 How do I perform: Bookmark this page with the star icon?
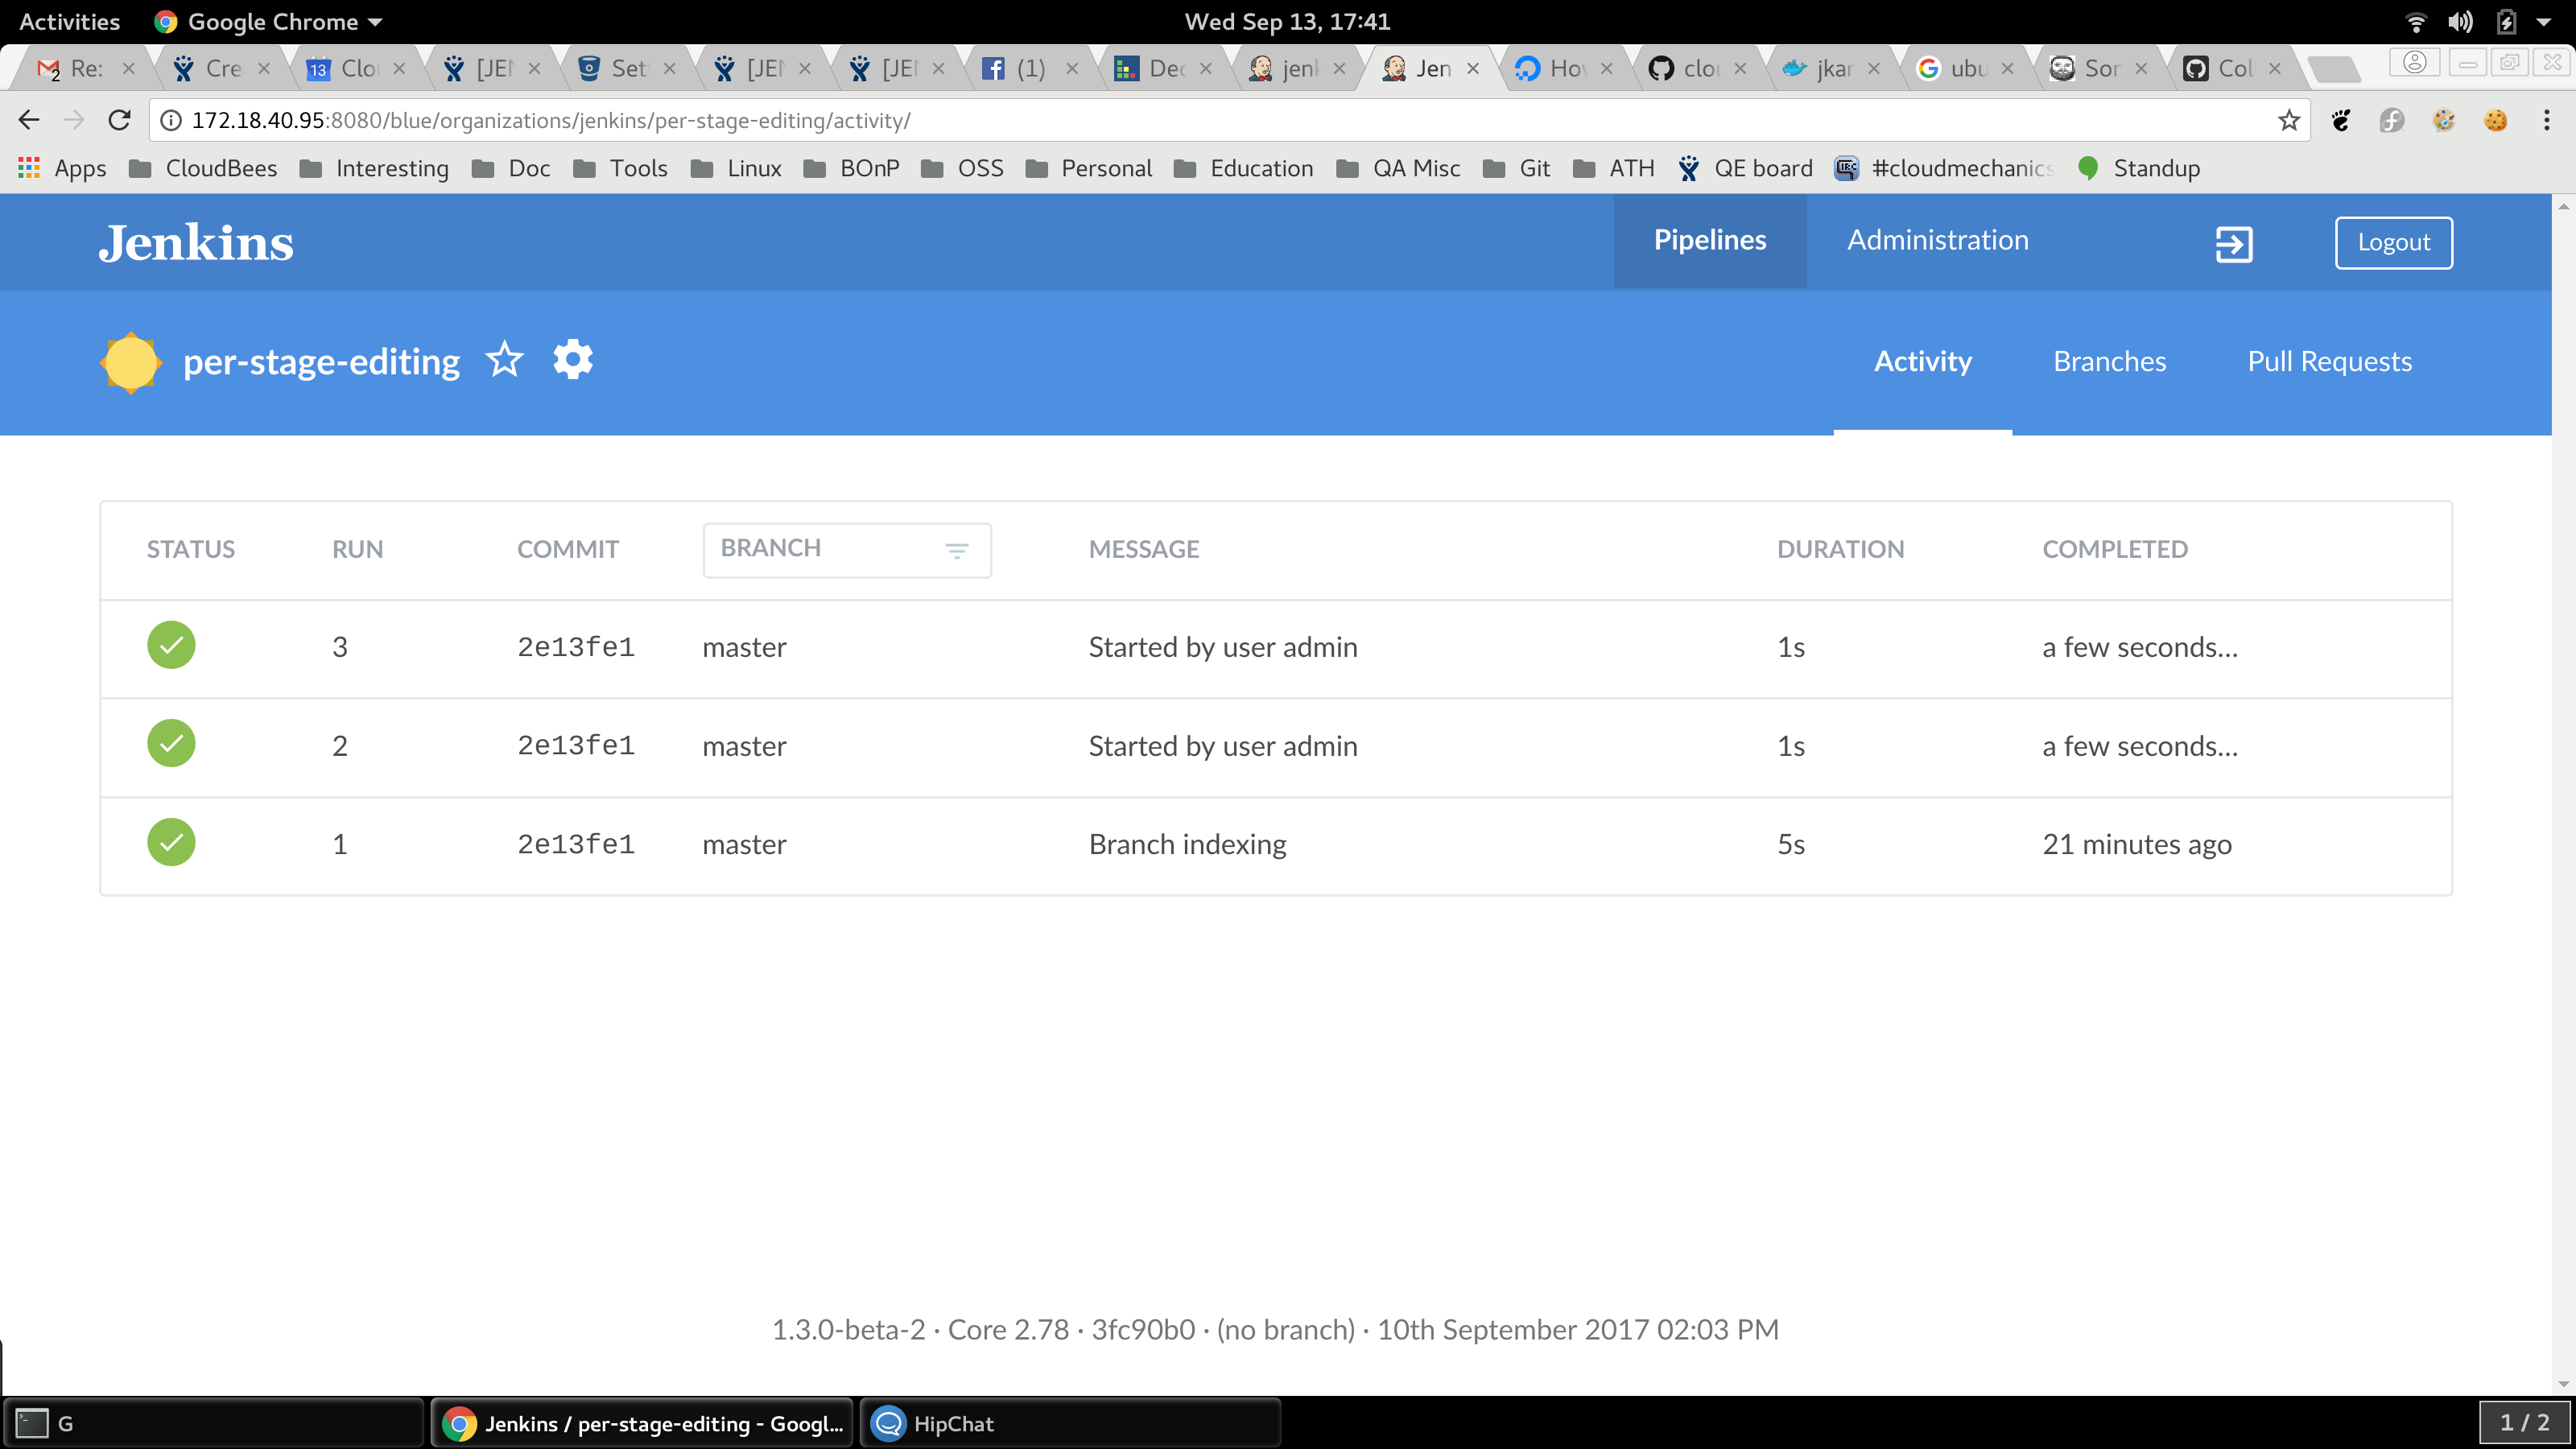tap(2288, 121)
